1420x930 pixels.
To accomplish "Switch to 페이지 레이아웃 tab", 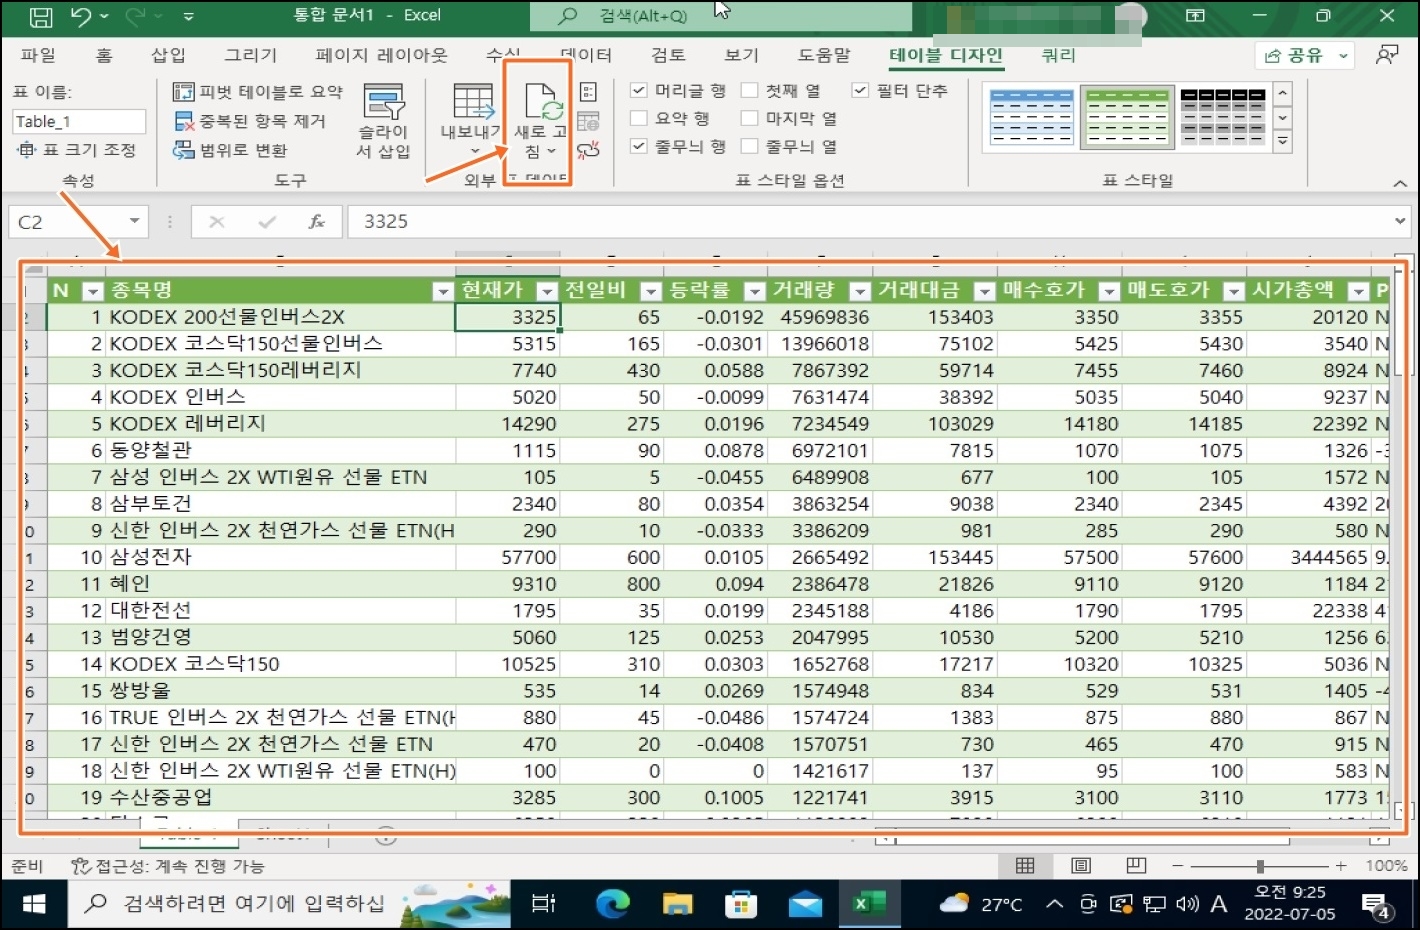I will tap(382, 55).
